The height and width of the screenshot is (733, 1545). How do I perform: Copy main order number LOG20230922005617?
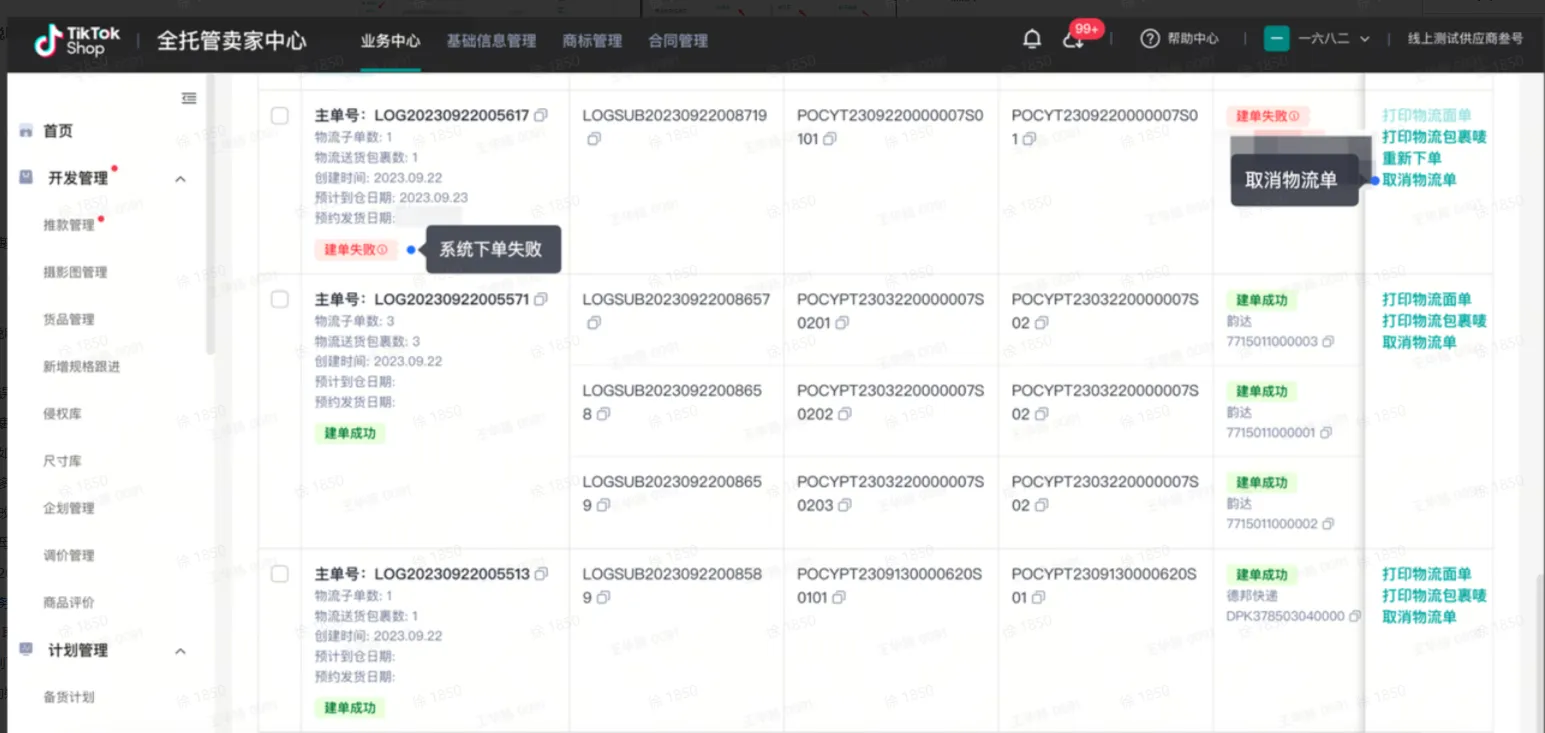[x=541, y=116]
